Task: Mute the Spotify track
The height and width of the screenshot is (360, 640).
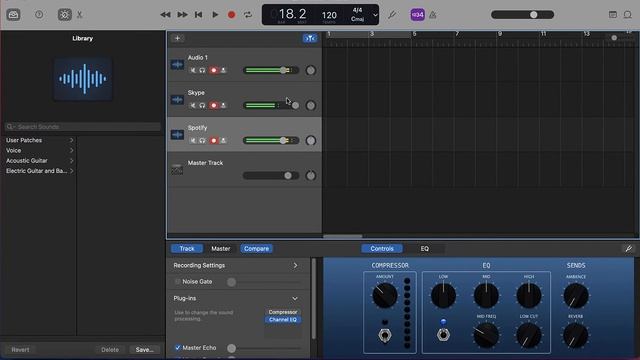Action: (193, 140)
